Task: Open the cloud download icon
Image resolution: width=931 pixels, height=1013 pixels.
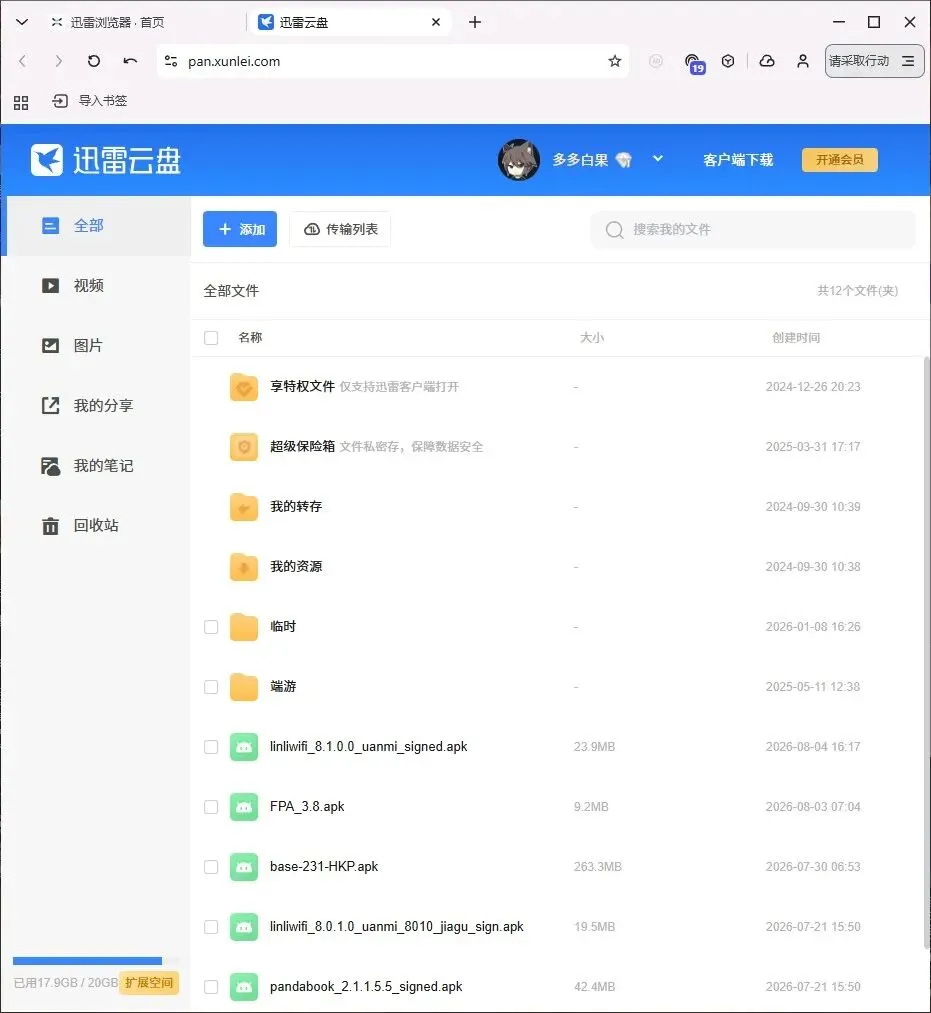Action: coord(767,61)
